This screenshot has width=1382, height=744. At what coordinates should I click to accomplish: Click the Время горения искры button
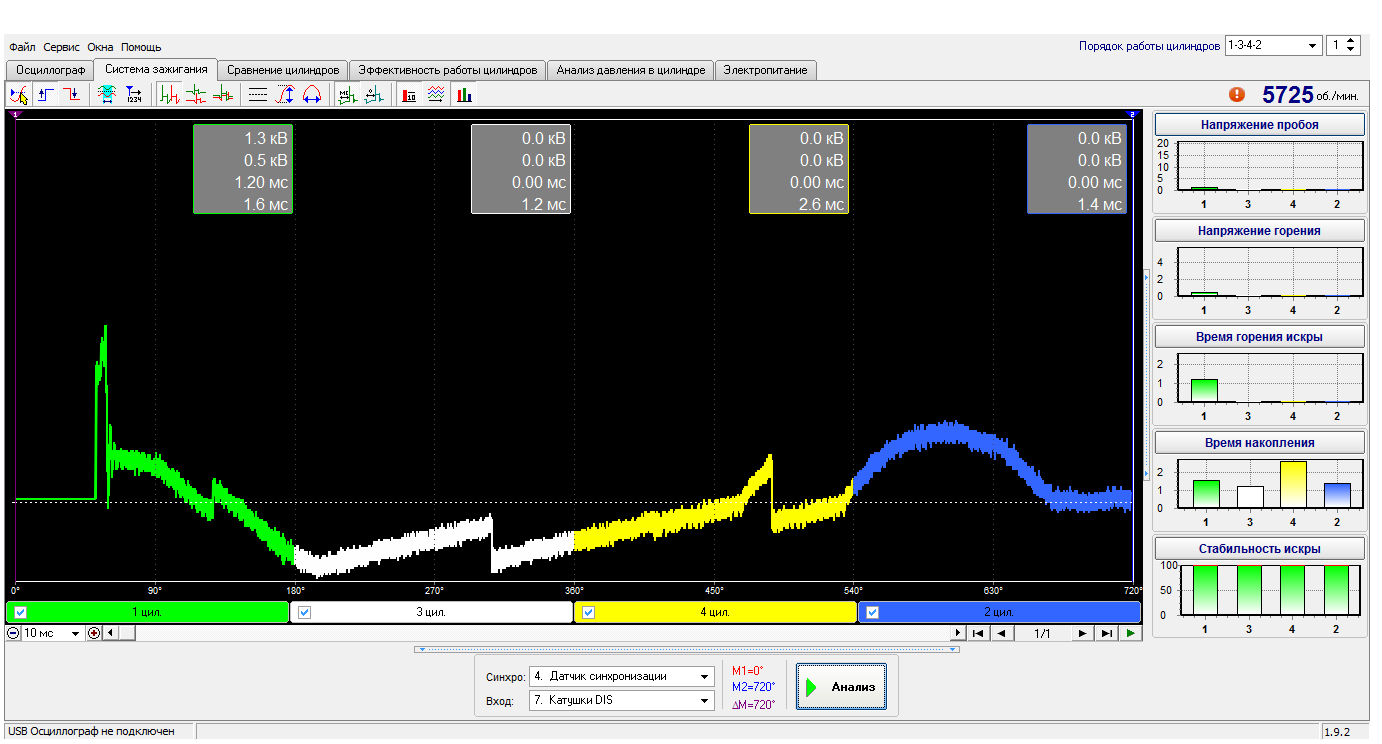1259,336
